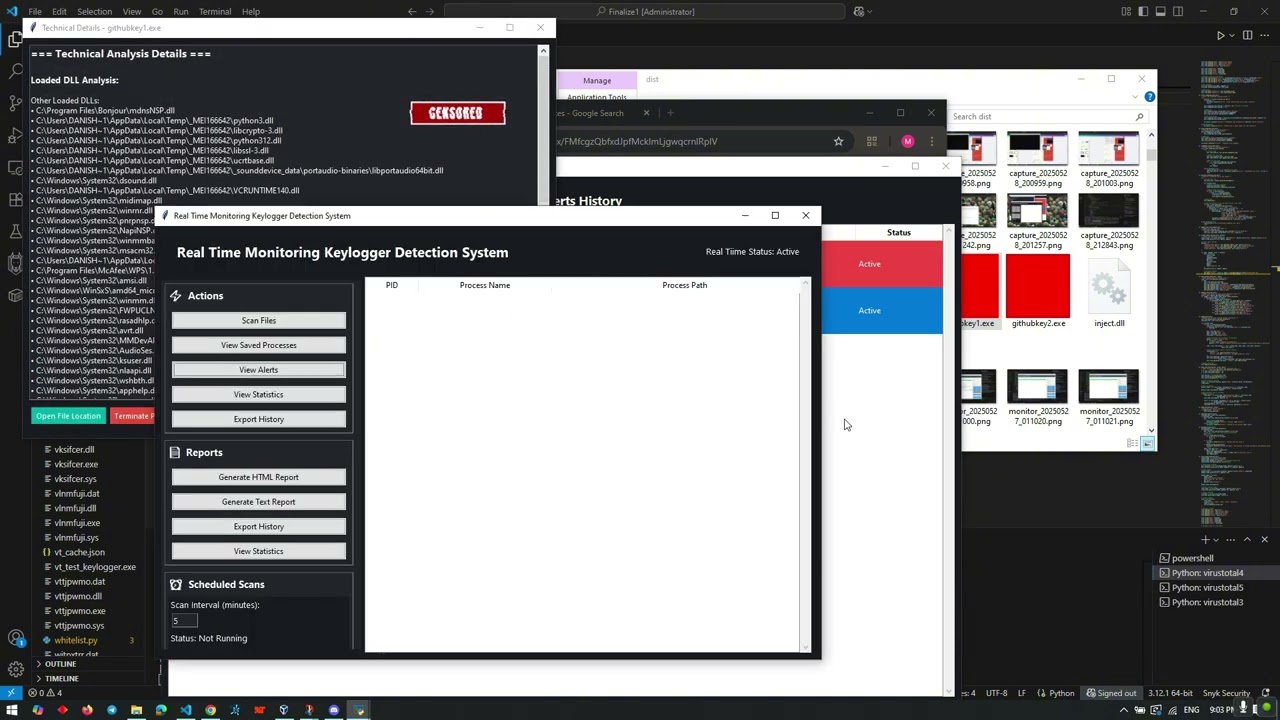Add new terminal with plus icon
Viewport: 1280px width, 720px height.
click(x=1205, y=539)
